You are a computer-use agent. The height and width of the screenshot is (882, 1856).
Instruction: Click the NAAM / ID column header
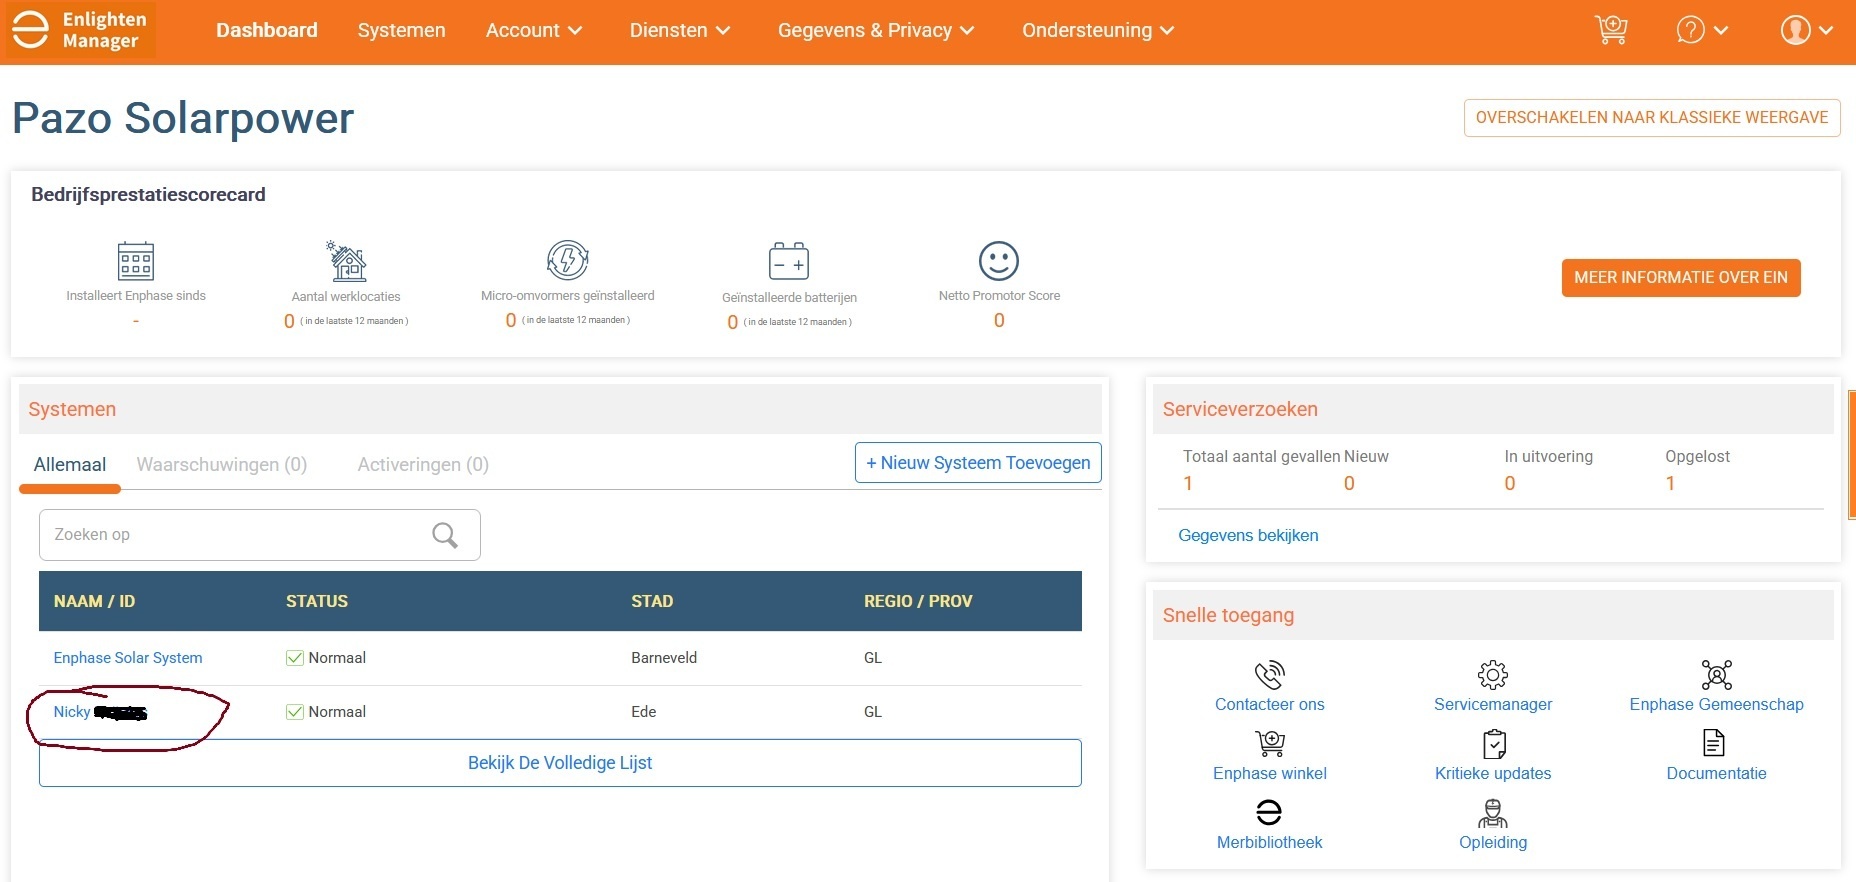[x=94, y=601]
